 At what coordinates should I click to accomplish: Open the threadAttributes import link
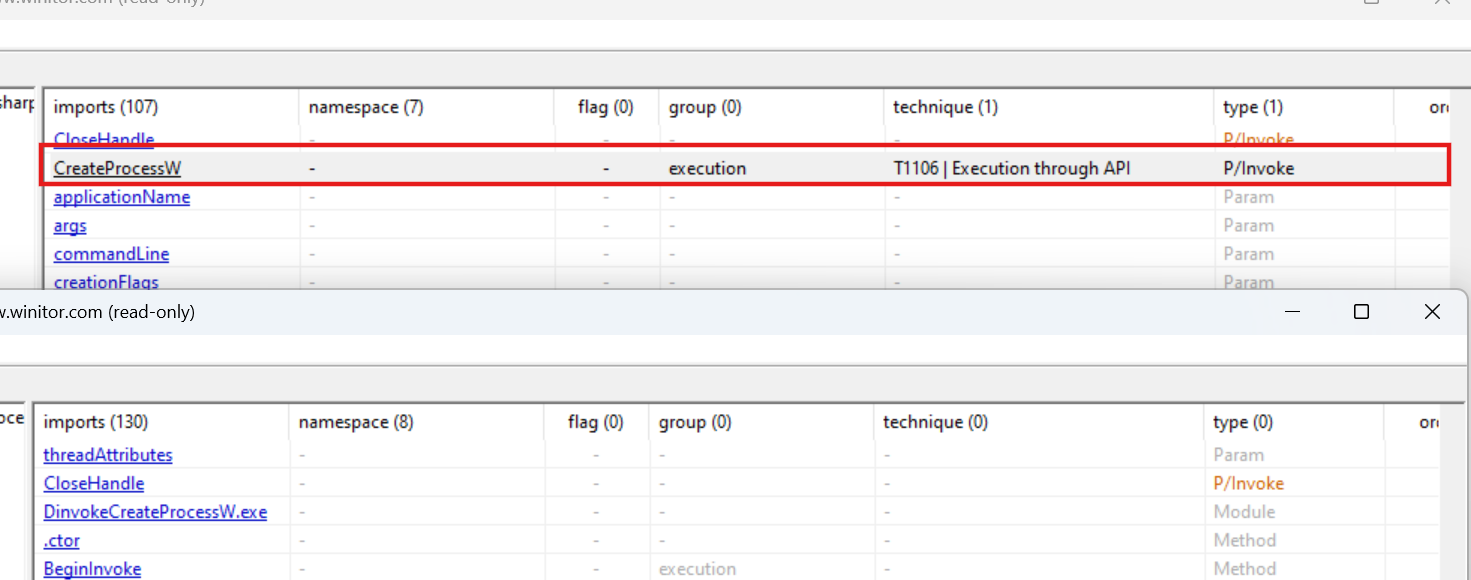(108, 455)
